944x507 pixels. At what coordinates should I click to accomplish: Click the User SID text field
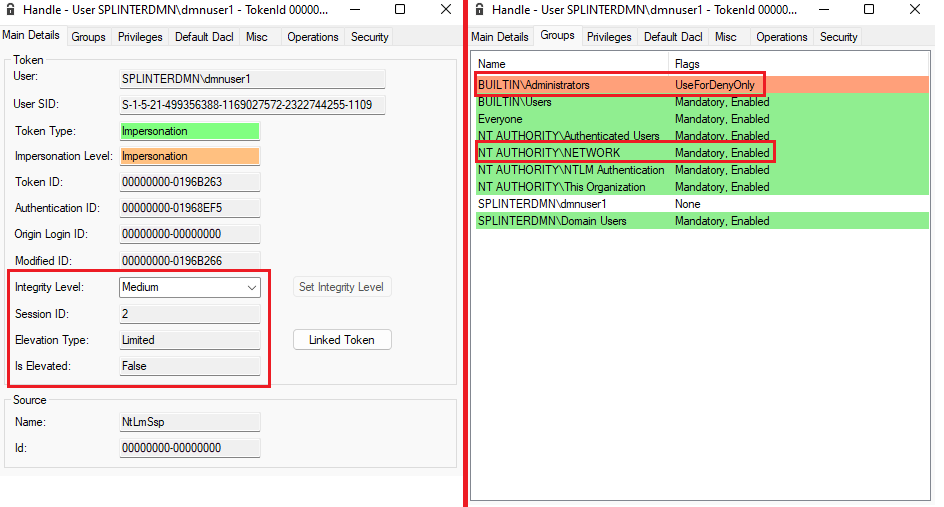tap(252, 105)
